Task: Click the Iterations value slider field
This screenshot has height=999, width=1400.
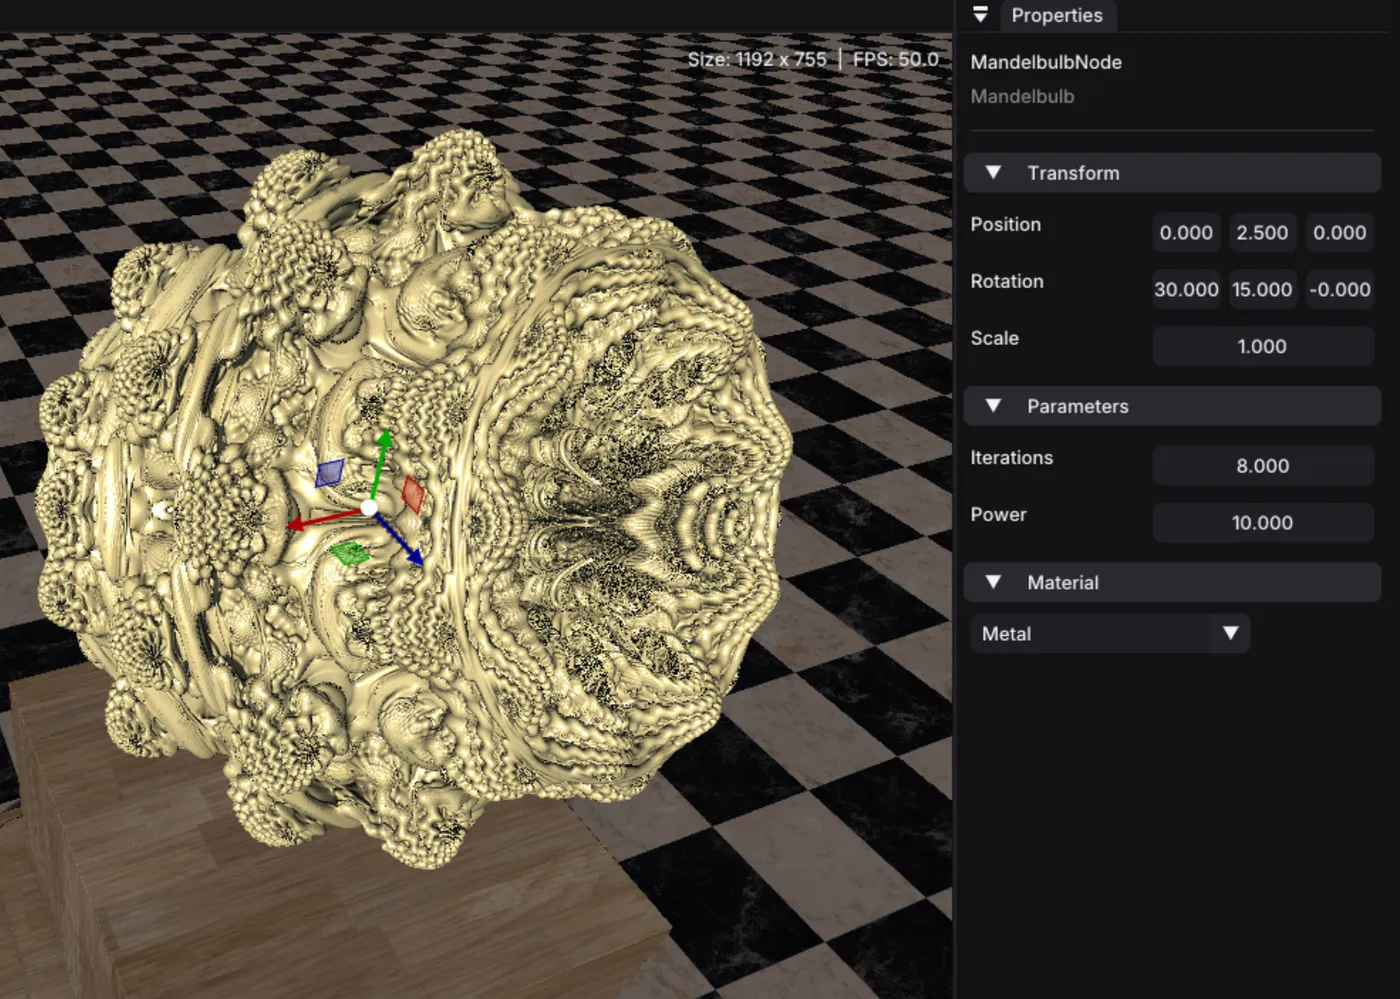Action: (1263, 465)
